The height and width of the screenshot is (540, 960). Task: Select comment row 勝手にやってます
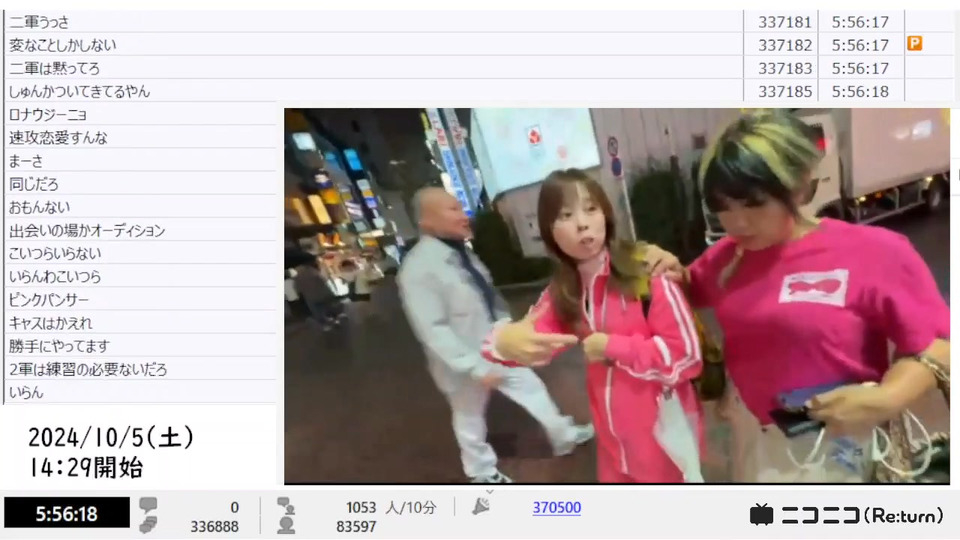click(140, 347)
